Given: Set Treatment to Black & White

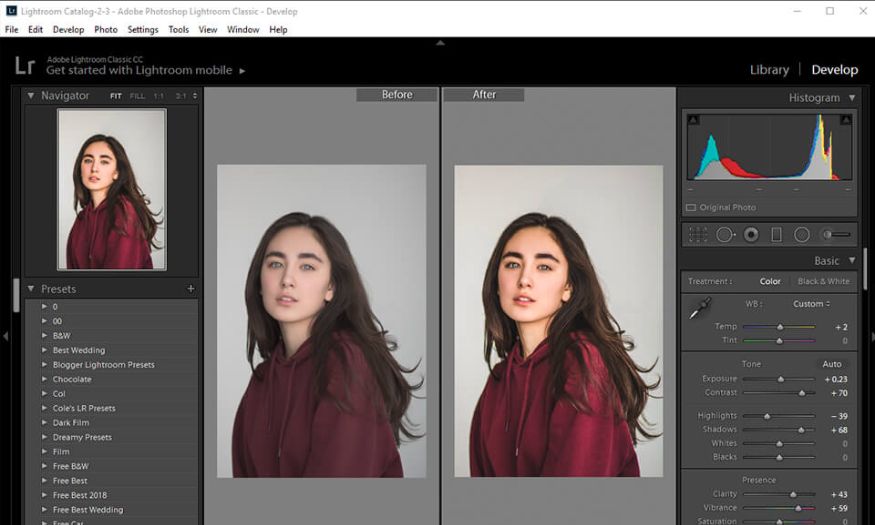Looking at the screenshot, I should coord(824,281).
